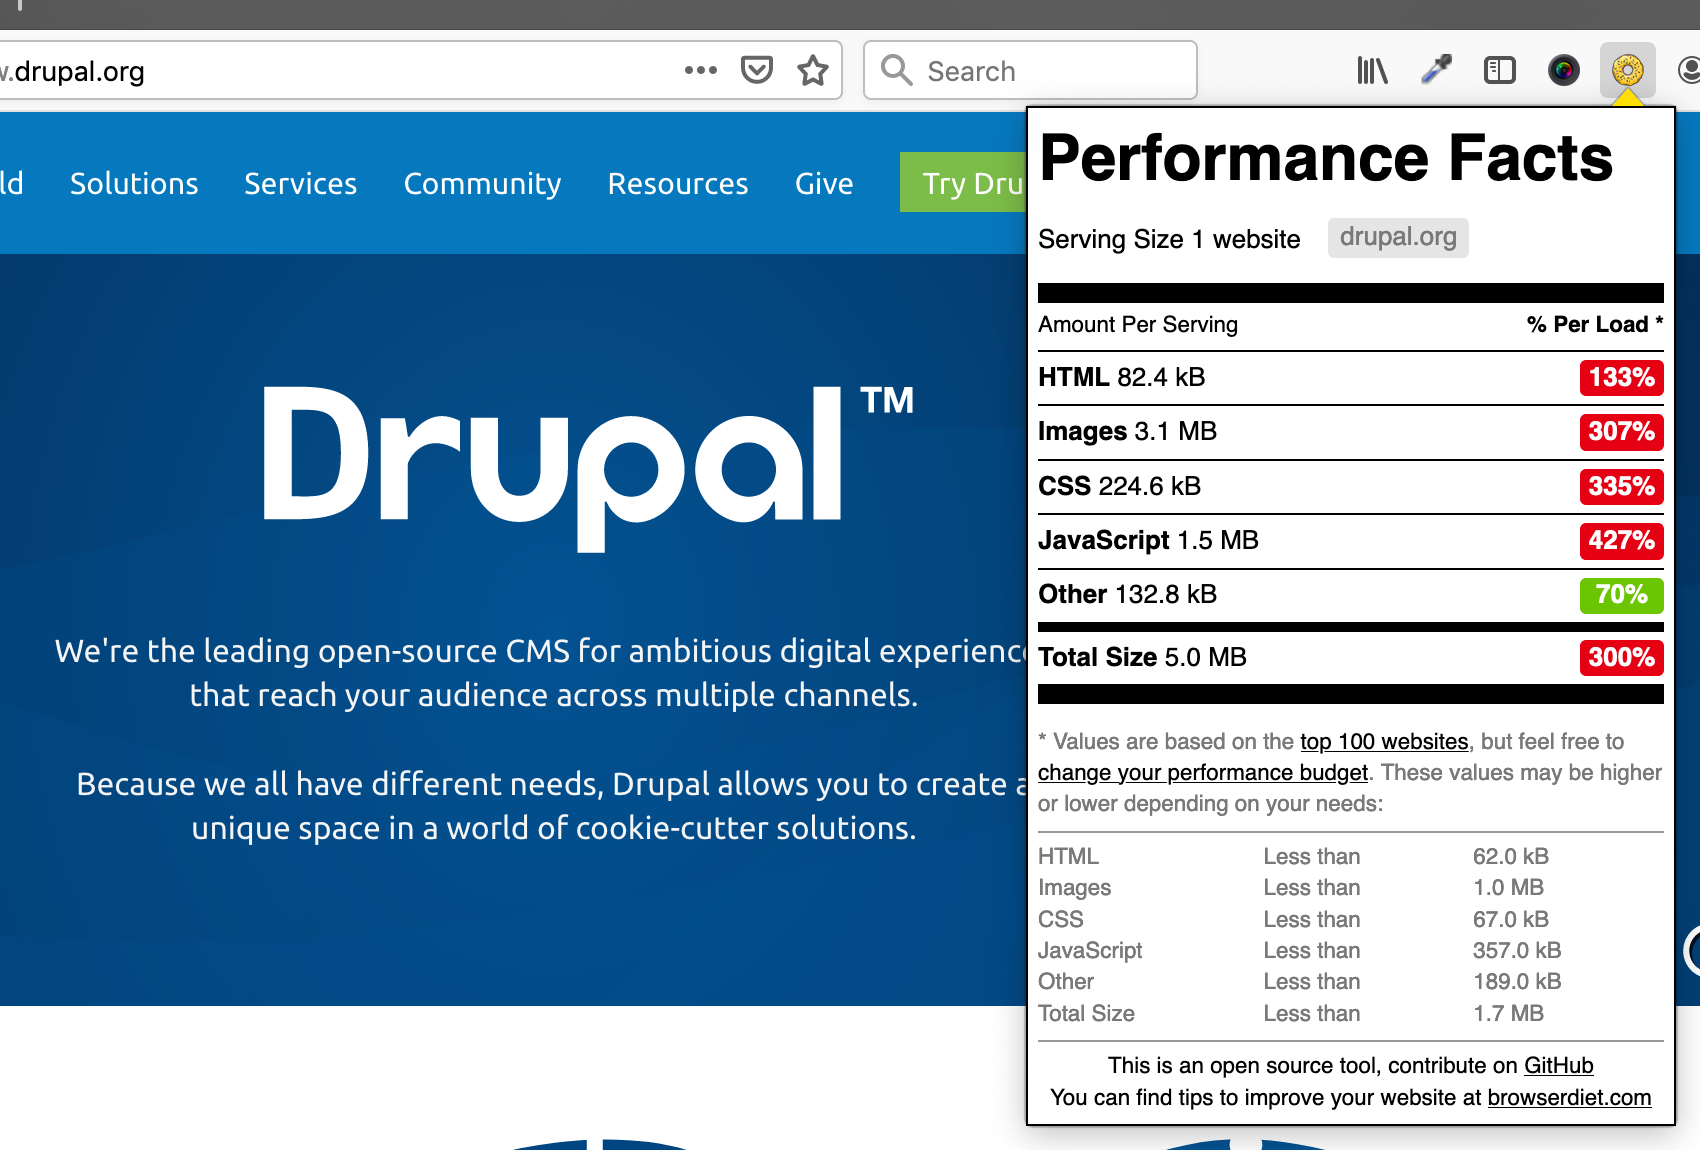Open the page actions three-dot menu
Screen dimensions: 1700x1150
tap(700, 70)
